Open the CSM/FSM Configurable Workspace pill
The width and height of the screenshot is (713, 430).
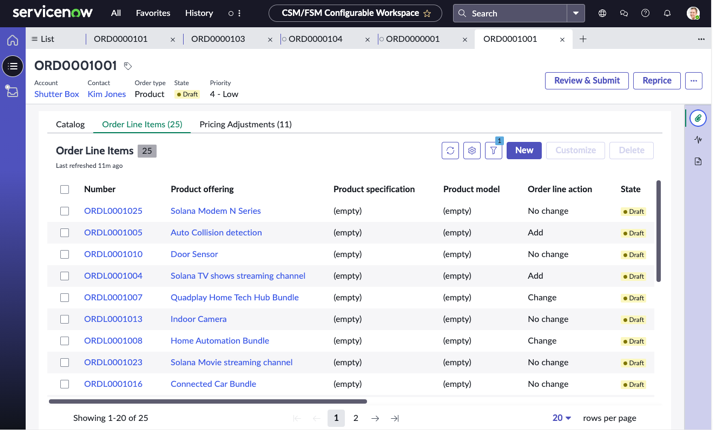point(355,13)
